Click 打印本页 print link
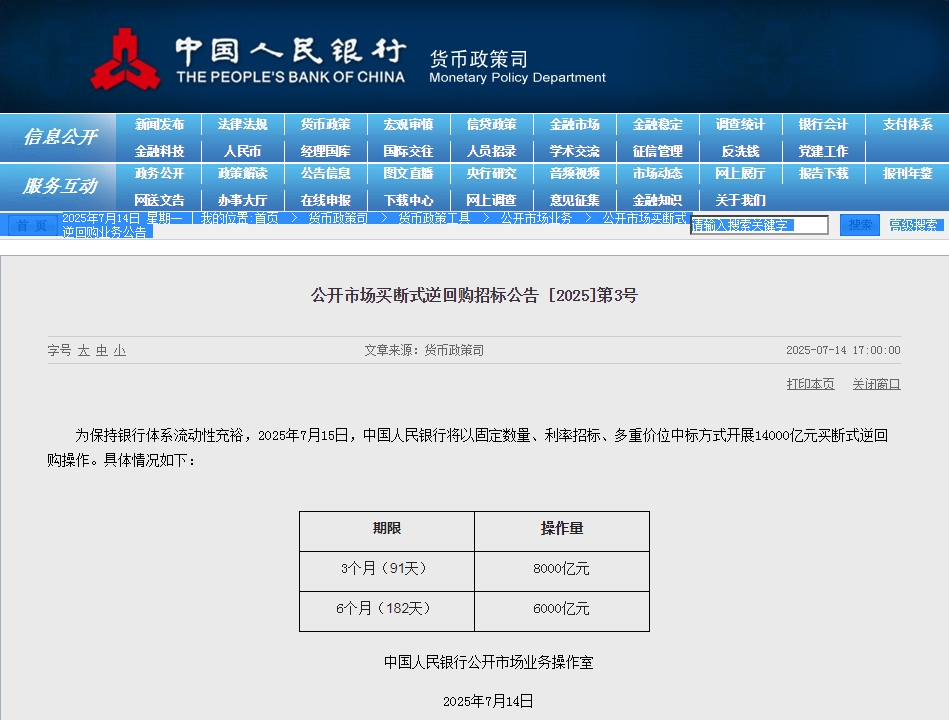The image size is (949, 720). pyautogui.click(x=810, y=384)
